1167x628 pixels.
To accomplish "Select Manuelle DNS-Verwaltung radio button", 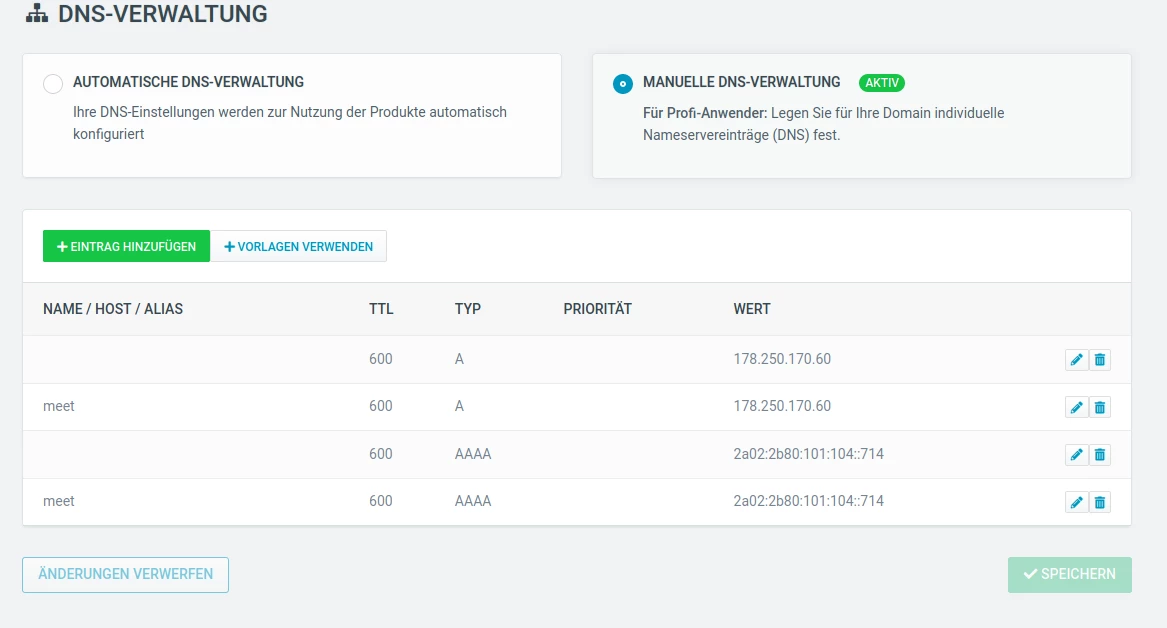I will (623, 84).
